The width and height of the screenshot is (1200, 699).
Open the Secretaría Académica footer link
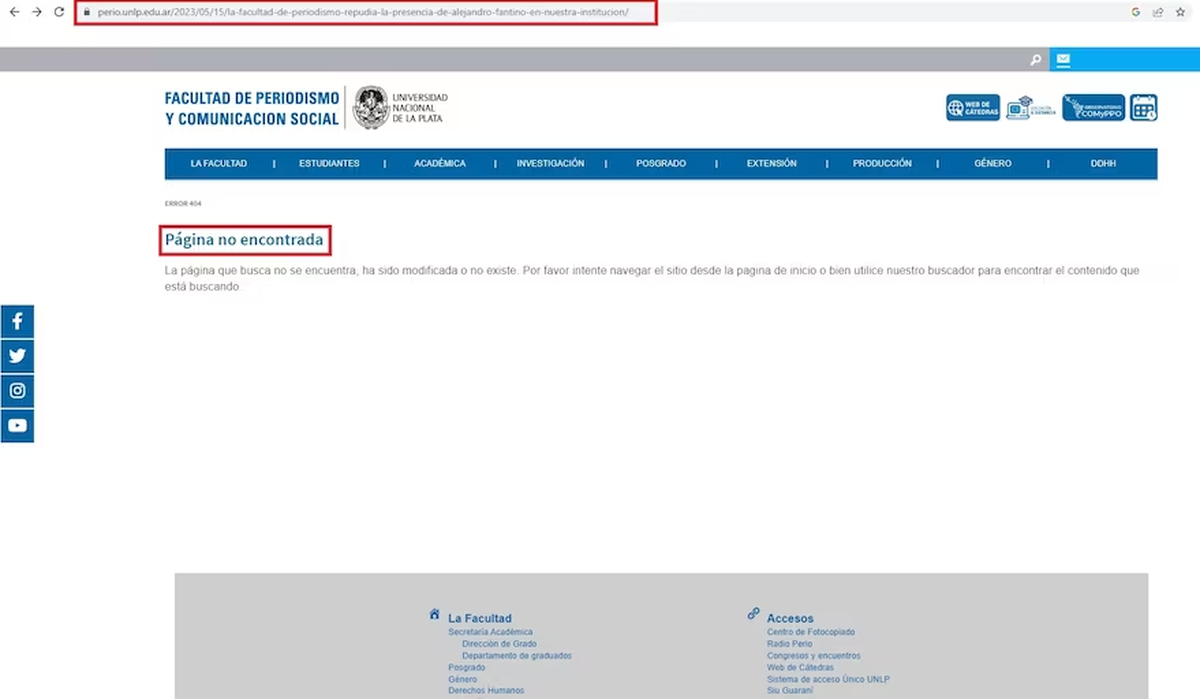[x=490, y=632]
